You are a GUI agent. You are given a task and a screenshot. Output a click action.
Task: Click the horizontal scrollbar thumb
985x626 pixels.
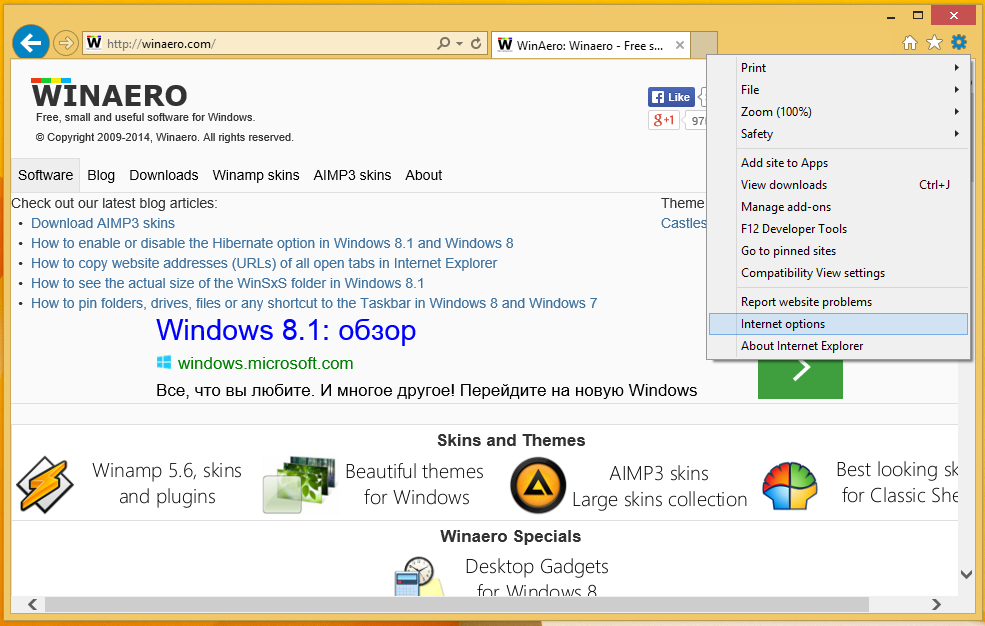click(x=457, y=604)
